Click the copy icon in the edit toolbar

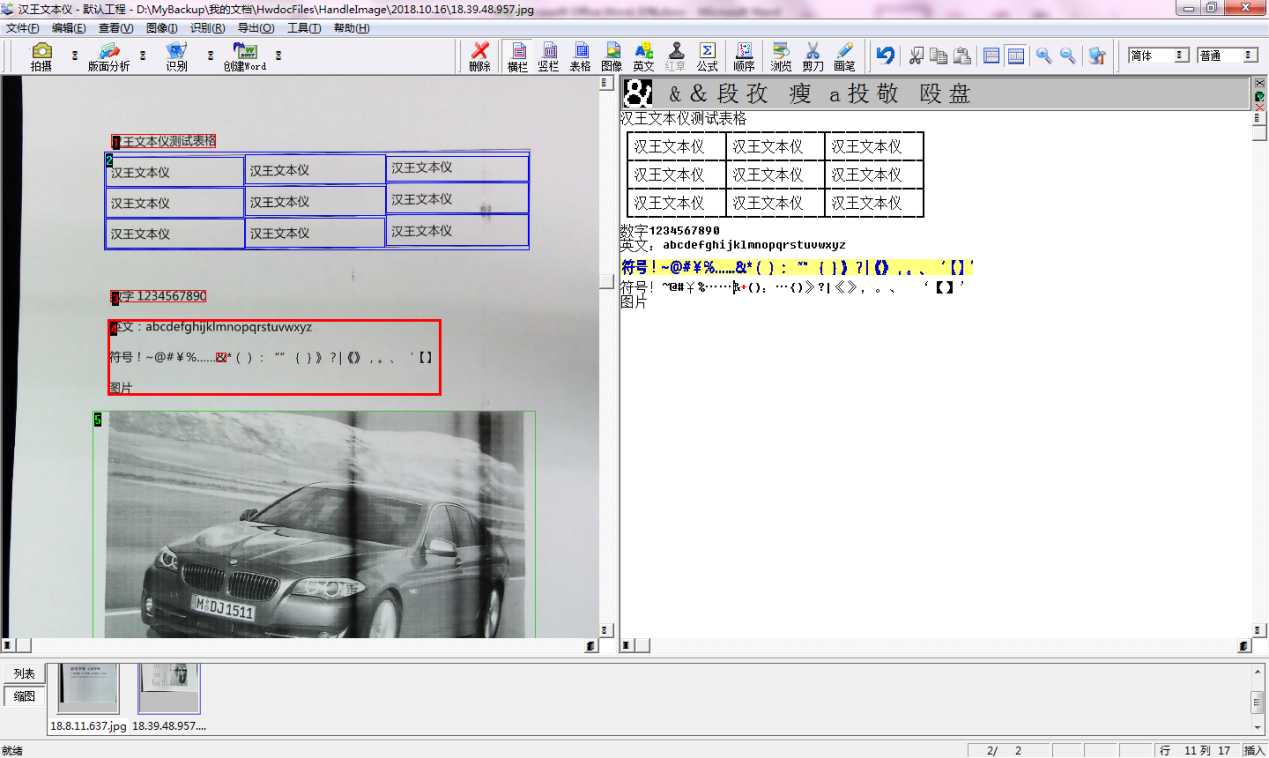(938, 56)
